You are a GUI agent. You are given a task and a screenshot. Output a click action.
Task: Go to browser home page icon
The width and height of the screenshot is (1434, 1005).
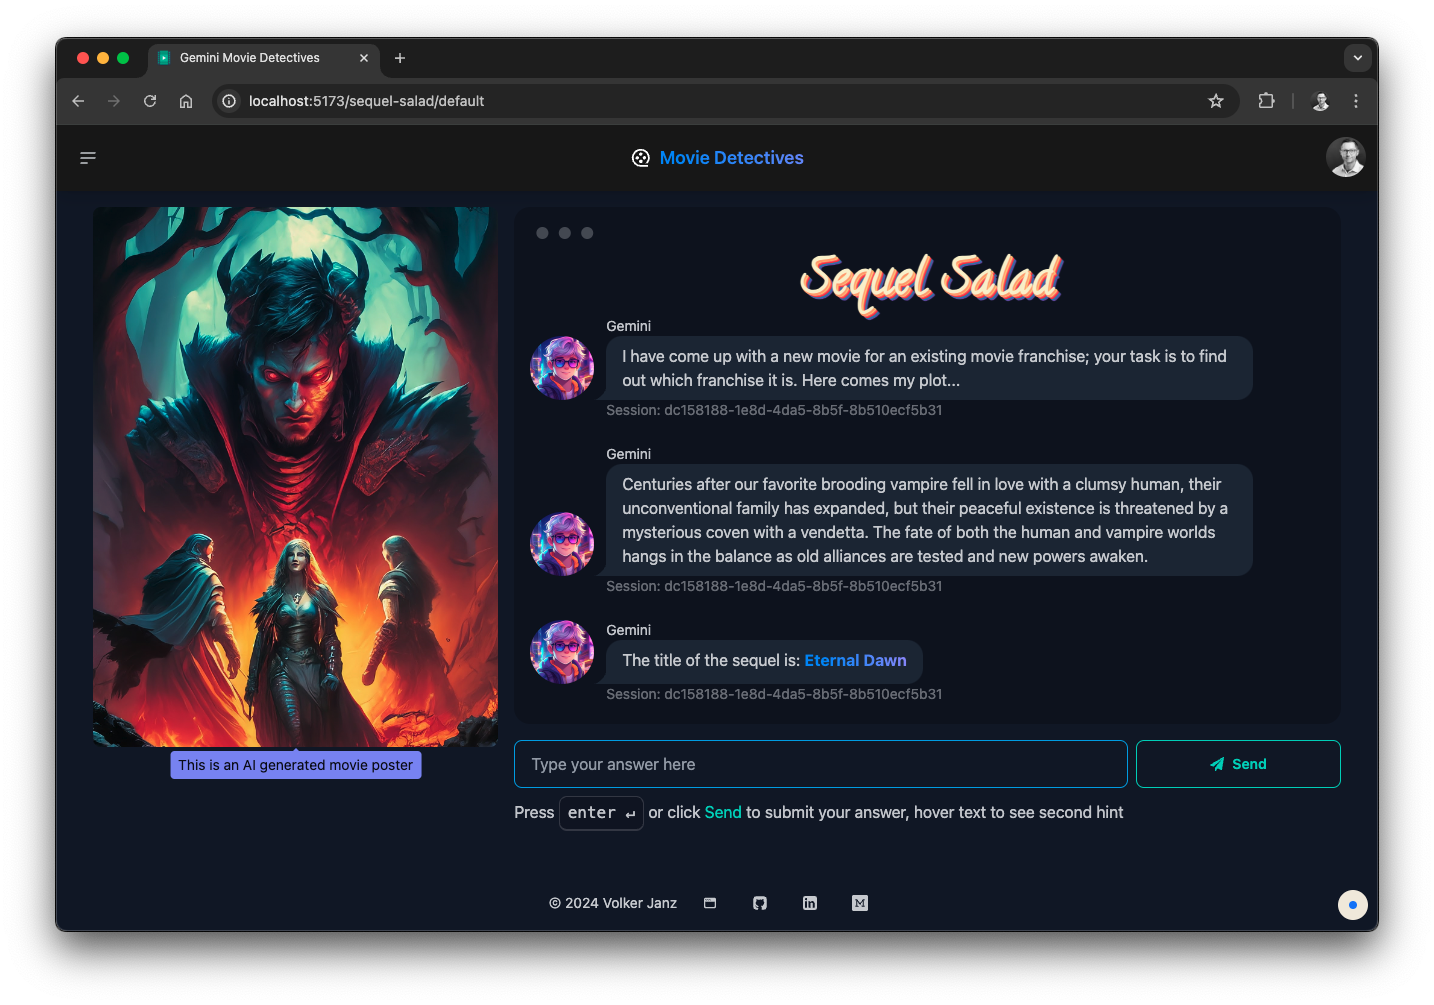pos(186,101)
